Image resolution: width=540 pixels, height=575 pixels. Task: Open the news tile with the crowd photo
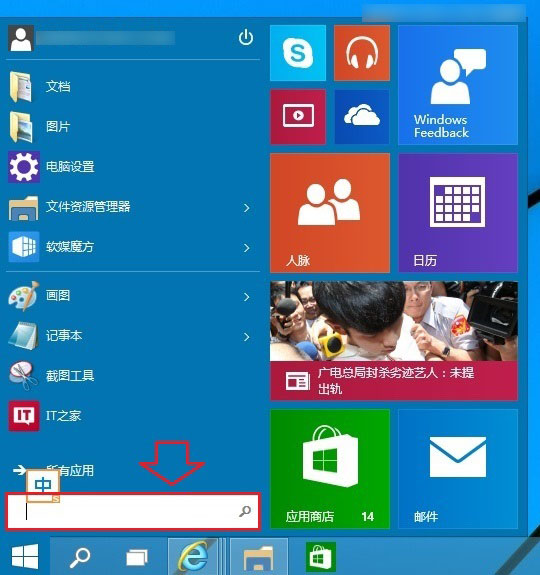coord(394,341)
